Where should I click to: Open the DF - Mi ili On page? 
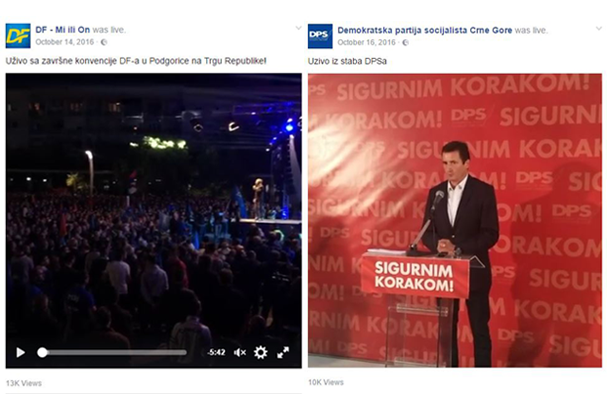62,30
